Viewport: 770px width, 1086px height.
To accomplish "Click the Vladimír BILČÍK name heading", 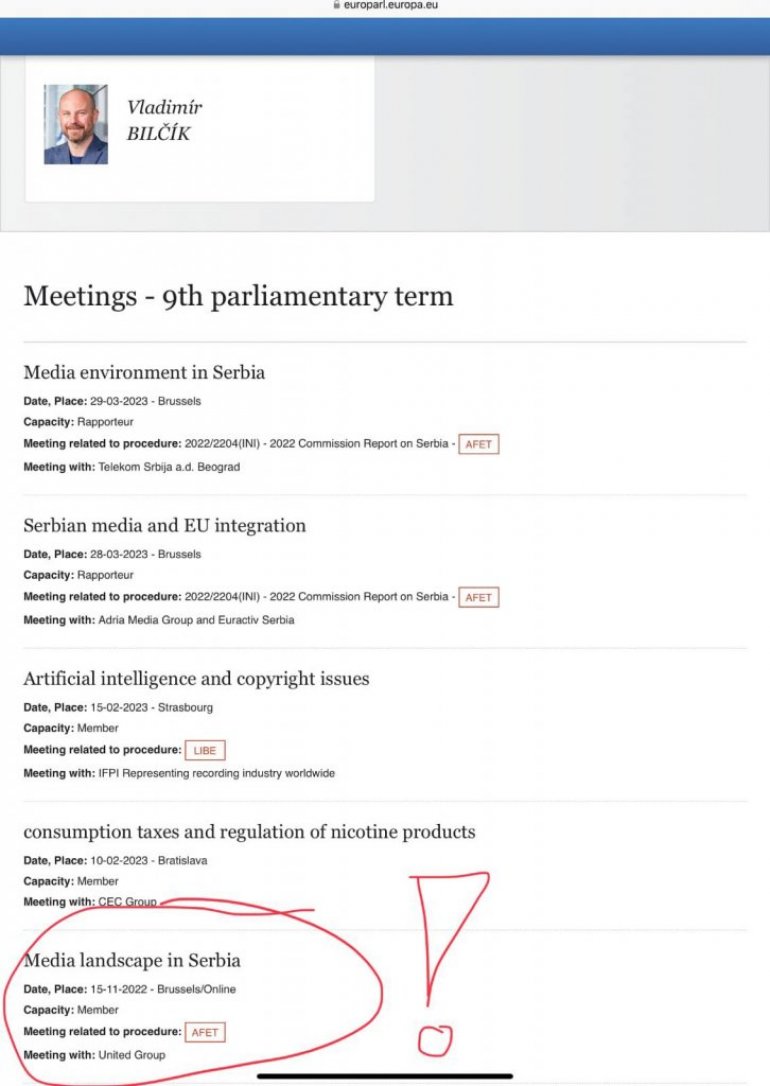I will click(164, 120).
